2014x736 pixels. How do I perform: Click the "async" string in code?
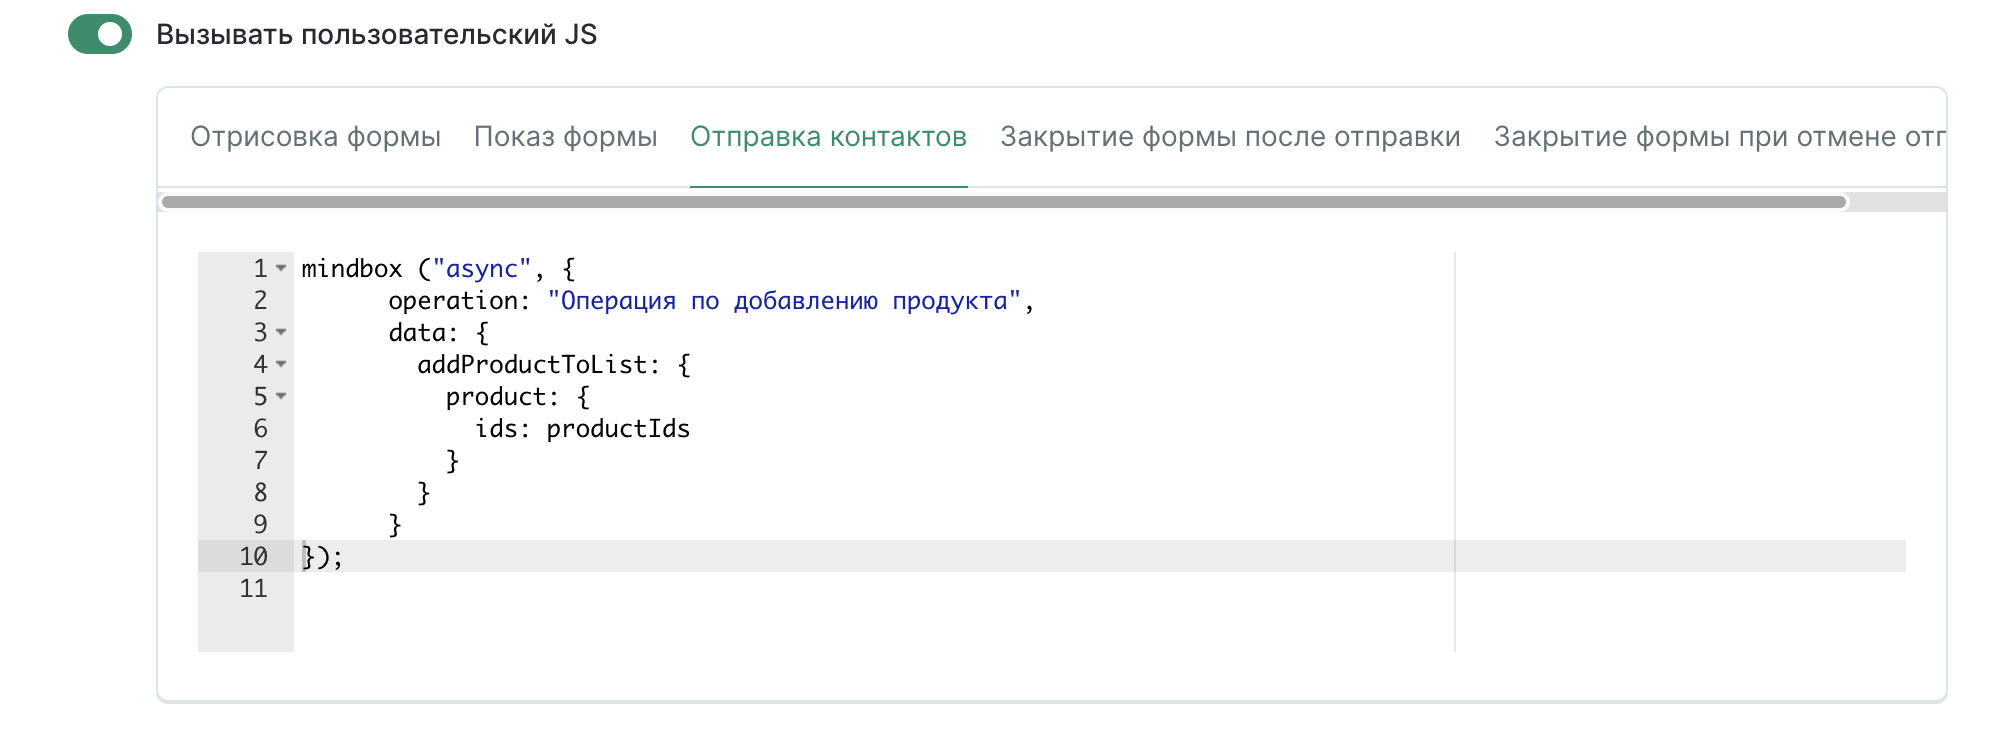(x=481, y=269)
